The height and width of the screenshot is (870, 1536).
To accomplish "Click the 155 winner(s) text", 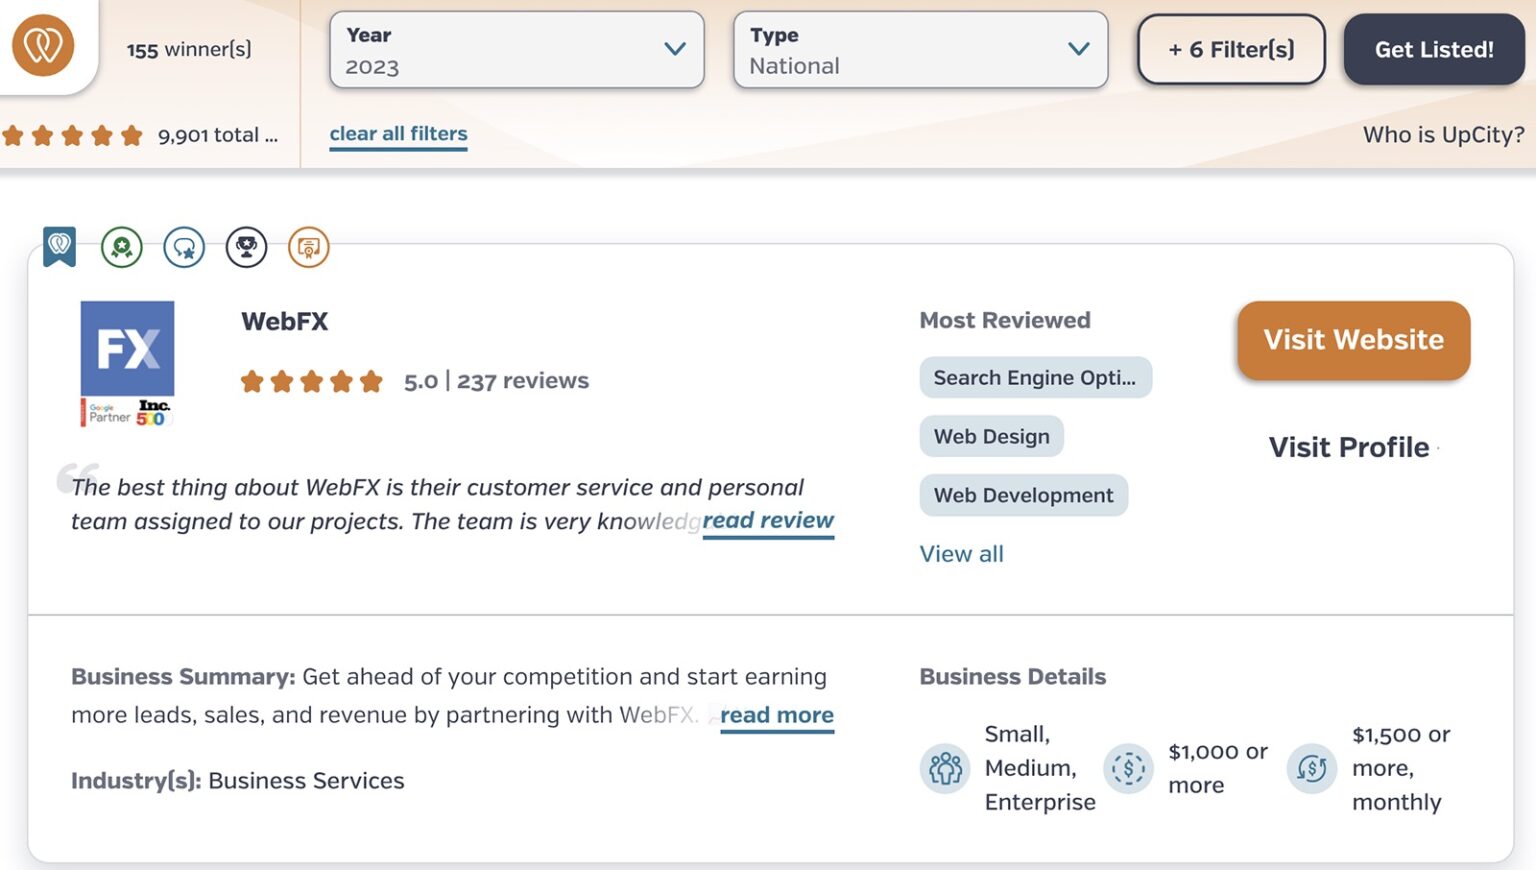I will pyautogui.click(x=189, y=49).
